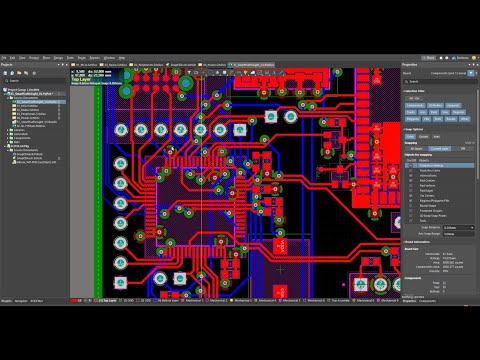Click the fourth icon in Projects panel toolbar
Image resolution: width=480 pixels, height=360 pixels.
(26, 73)
